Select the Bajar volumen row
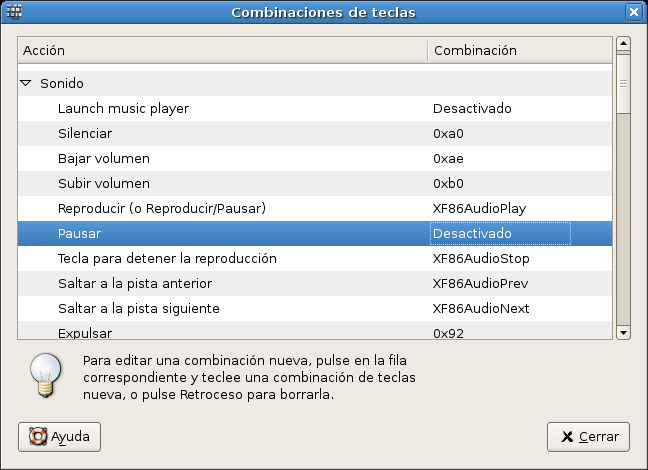648x470 pixels. (x=104, y=158)
